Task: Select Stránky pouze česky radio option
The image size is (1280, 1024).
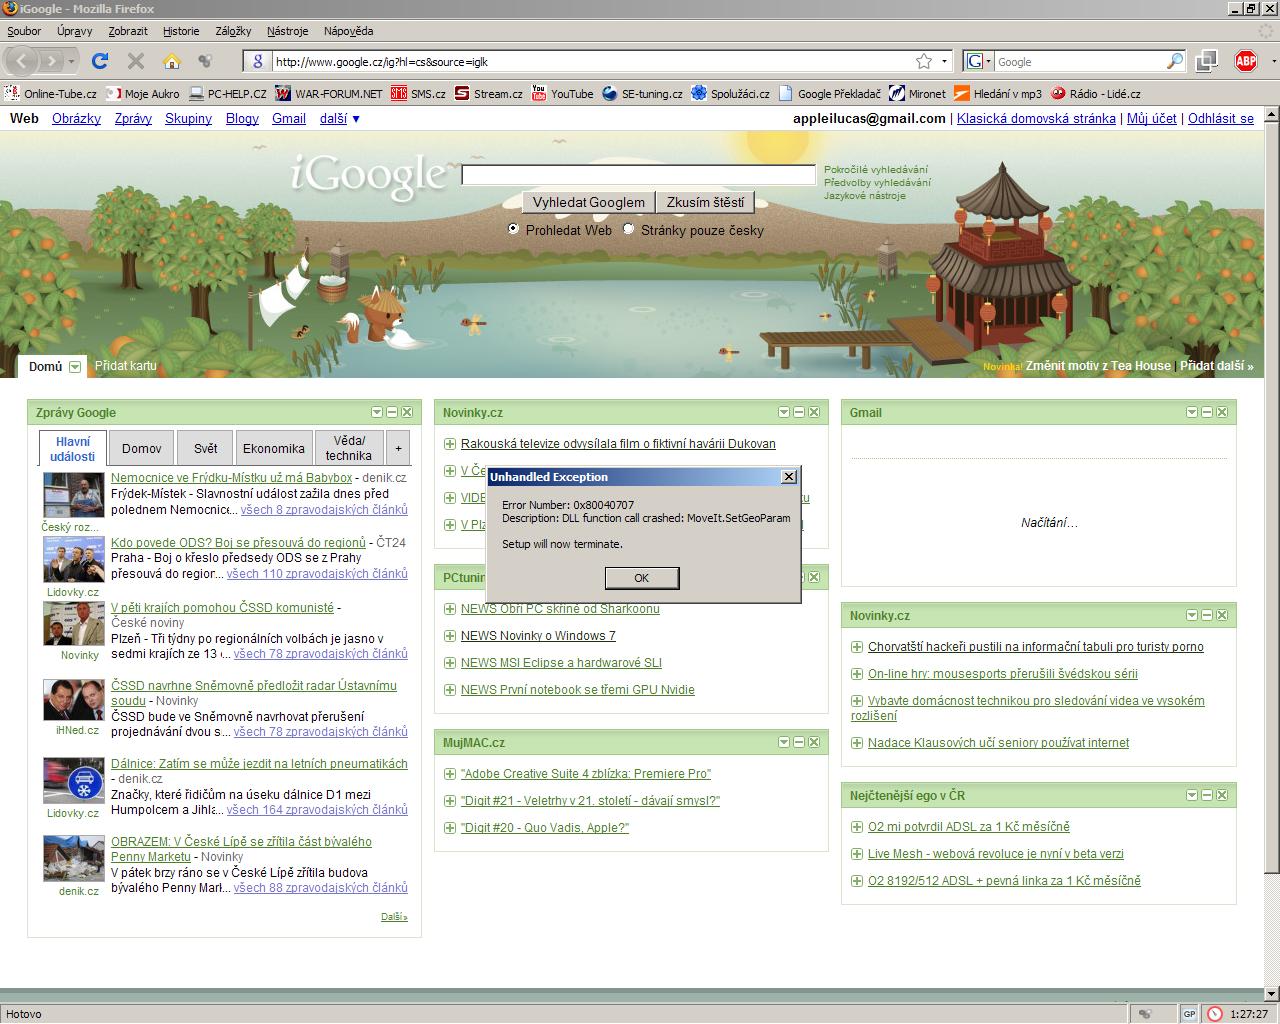Action: tap(629, 229)
